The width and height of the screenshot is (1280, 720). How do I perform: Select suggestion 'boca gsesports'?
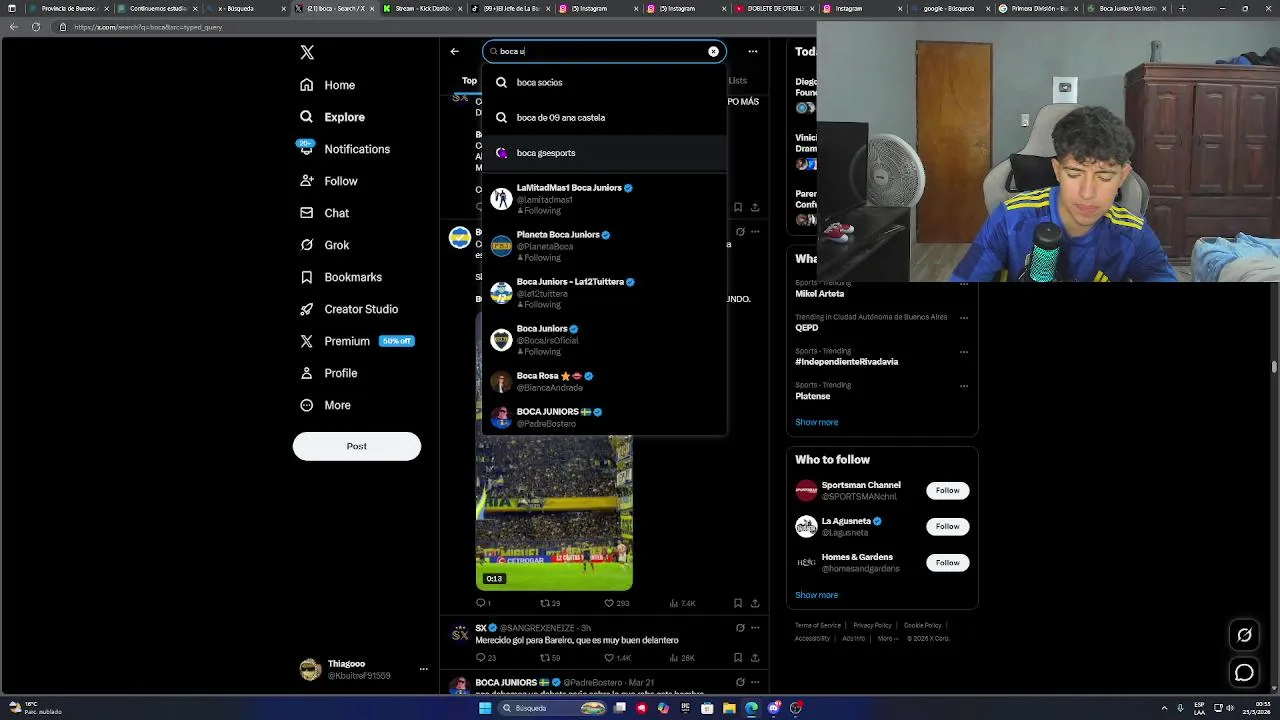click(604, 153)
